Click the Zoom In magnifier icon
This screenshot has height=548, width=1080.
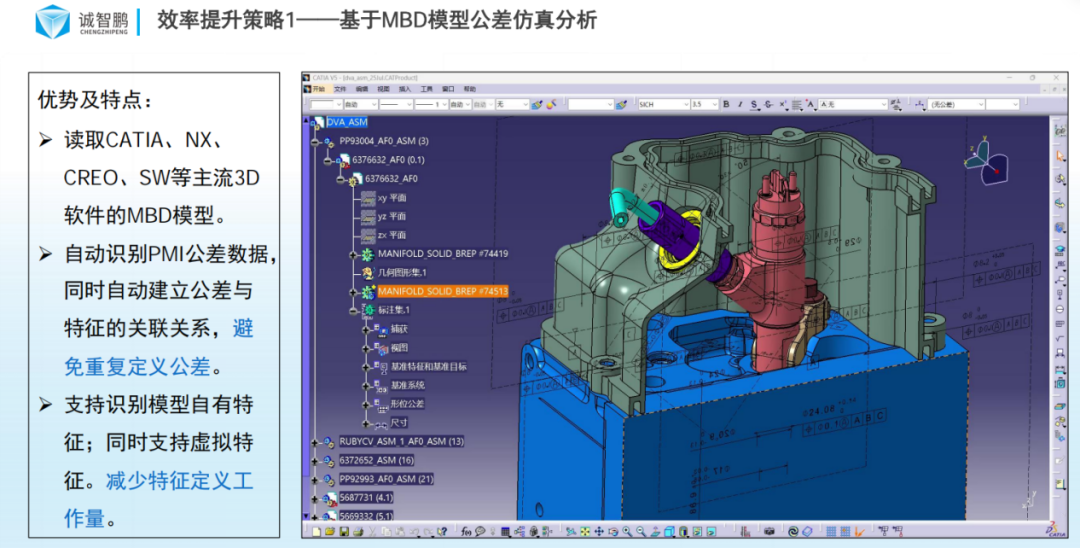(627, 531)
